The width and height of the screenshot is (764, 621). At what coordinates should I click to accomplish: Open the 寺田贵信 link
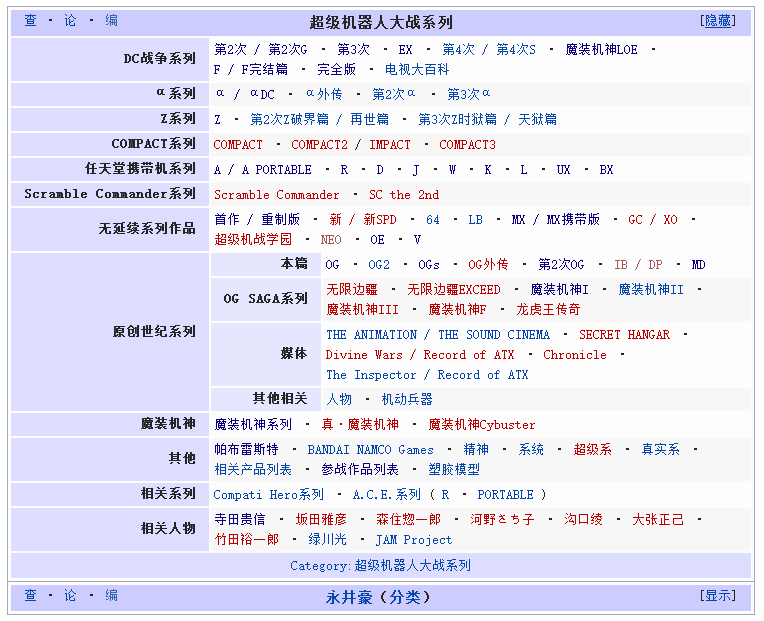[x=240, y=520]
